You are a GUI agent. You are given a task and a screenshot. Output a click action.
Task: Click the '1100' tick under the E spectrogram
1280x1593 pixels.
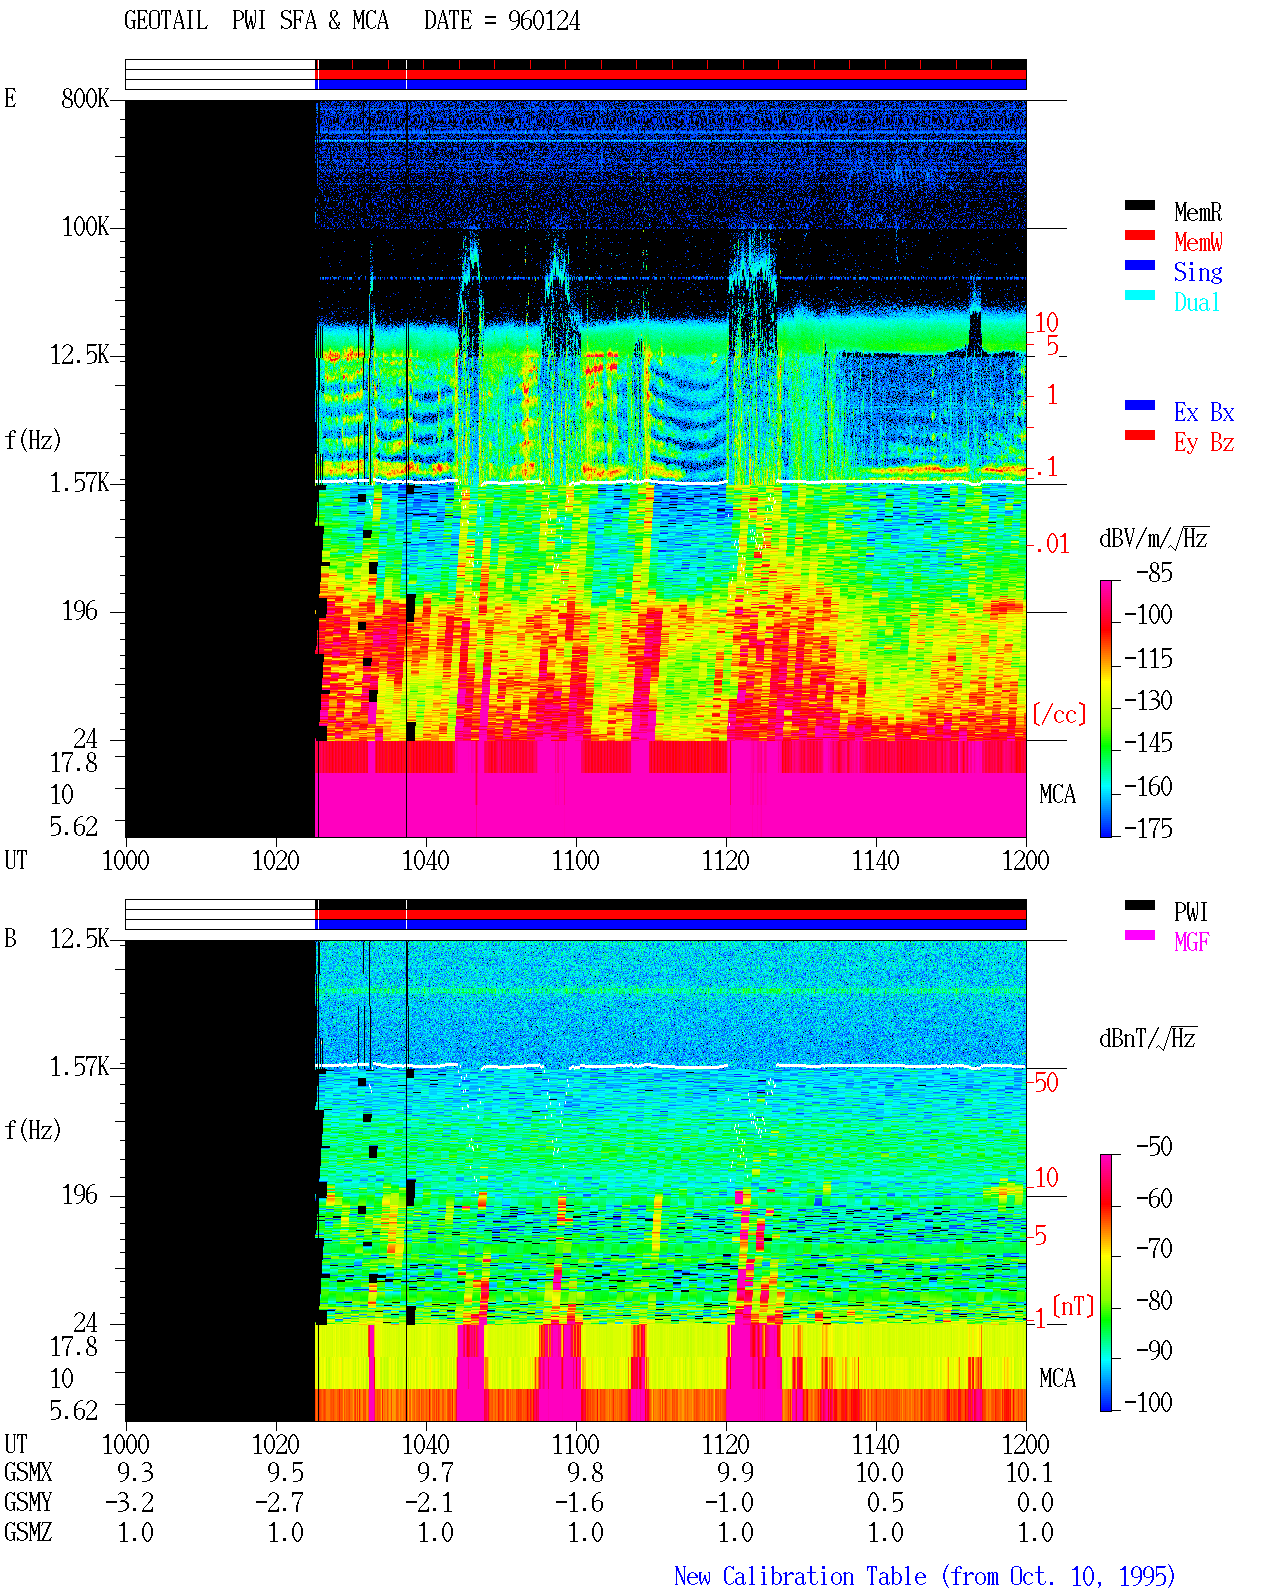point(576,860)
